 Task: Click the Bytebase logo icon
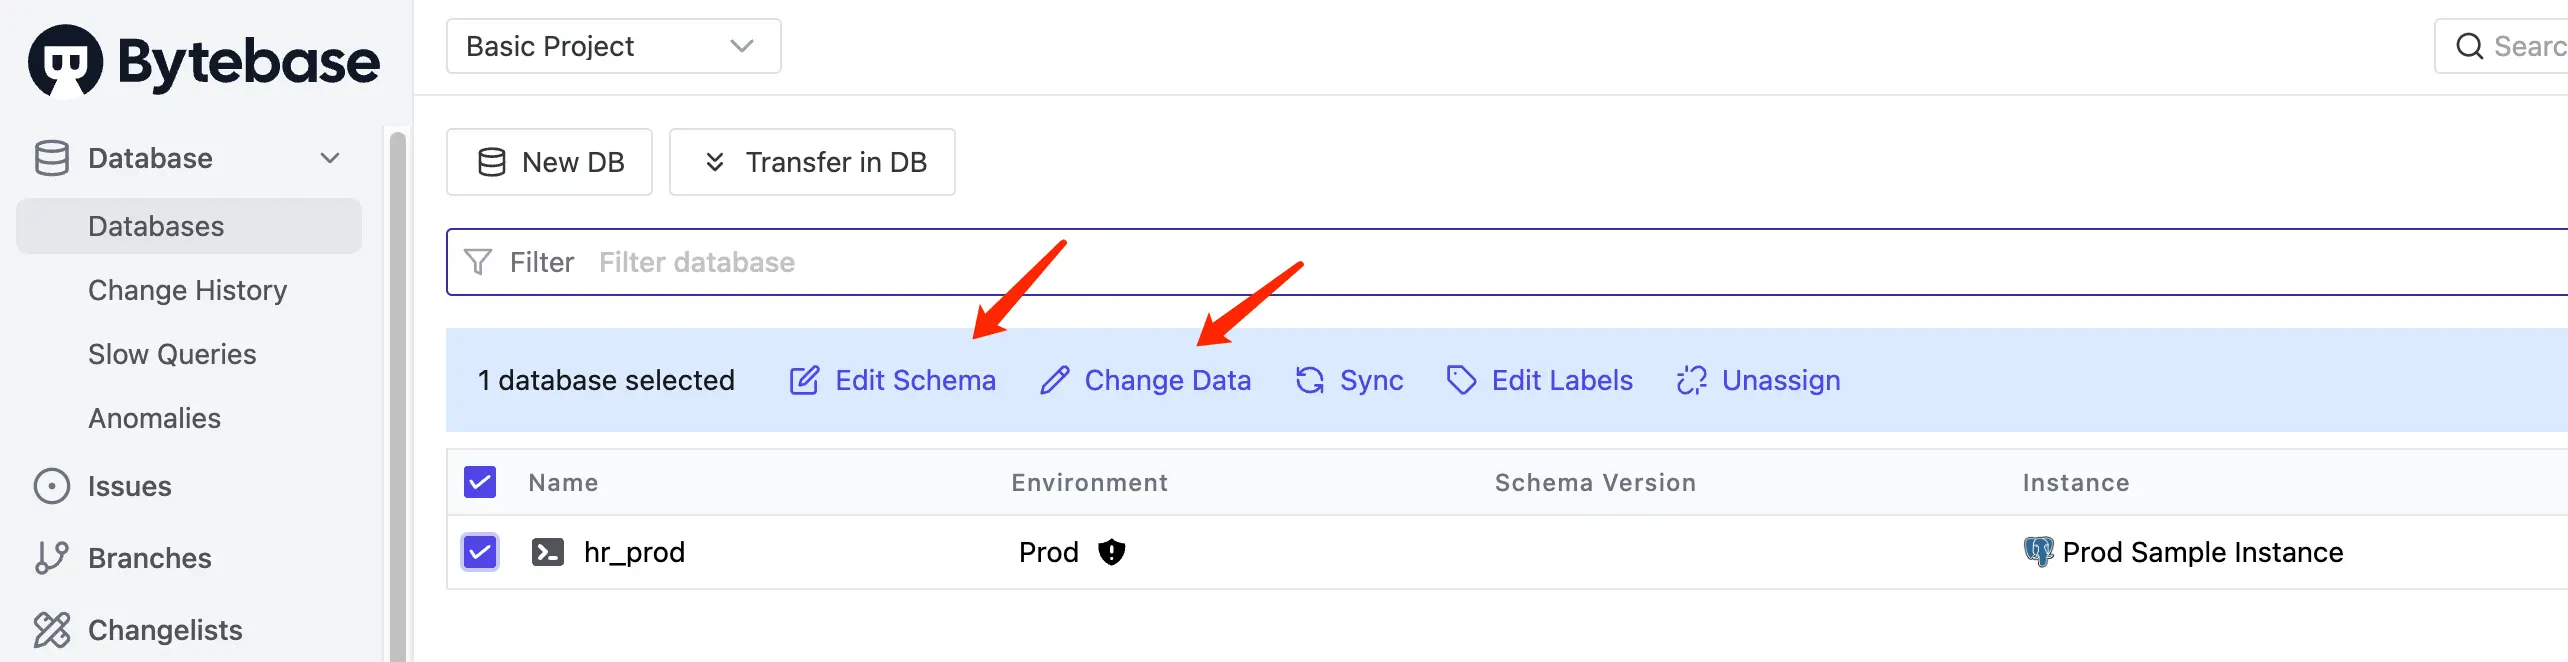[65, 61]
